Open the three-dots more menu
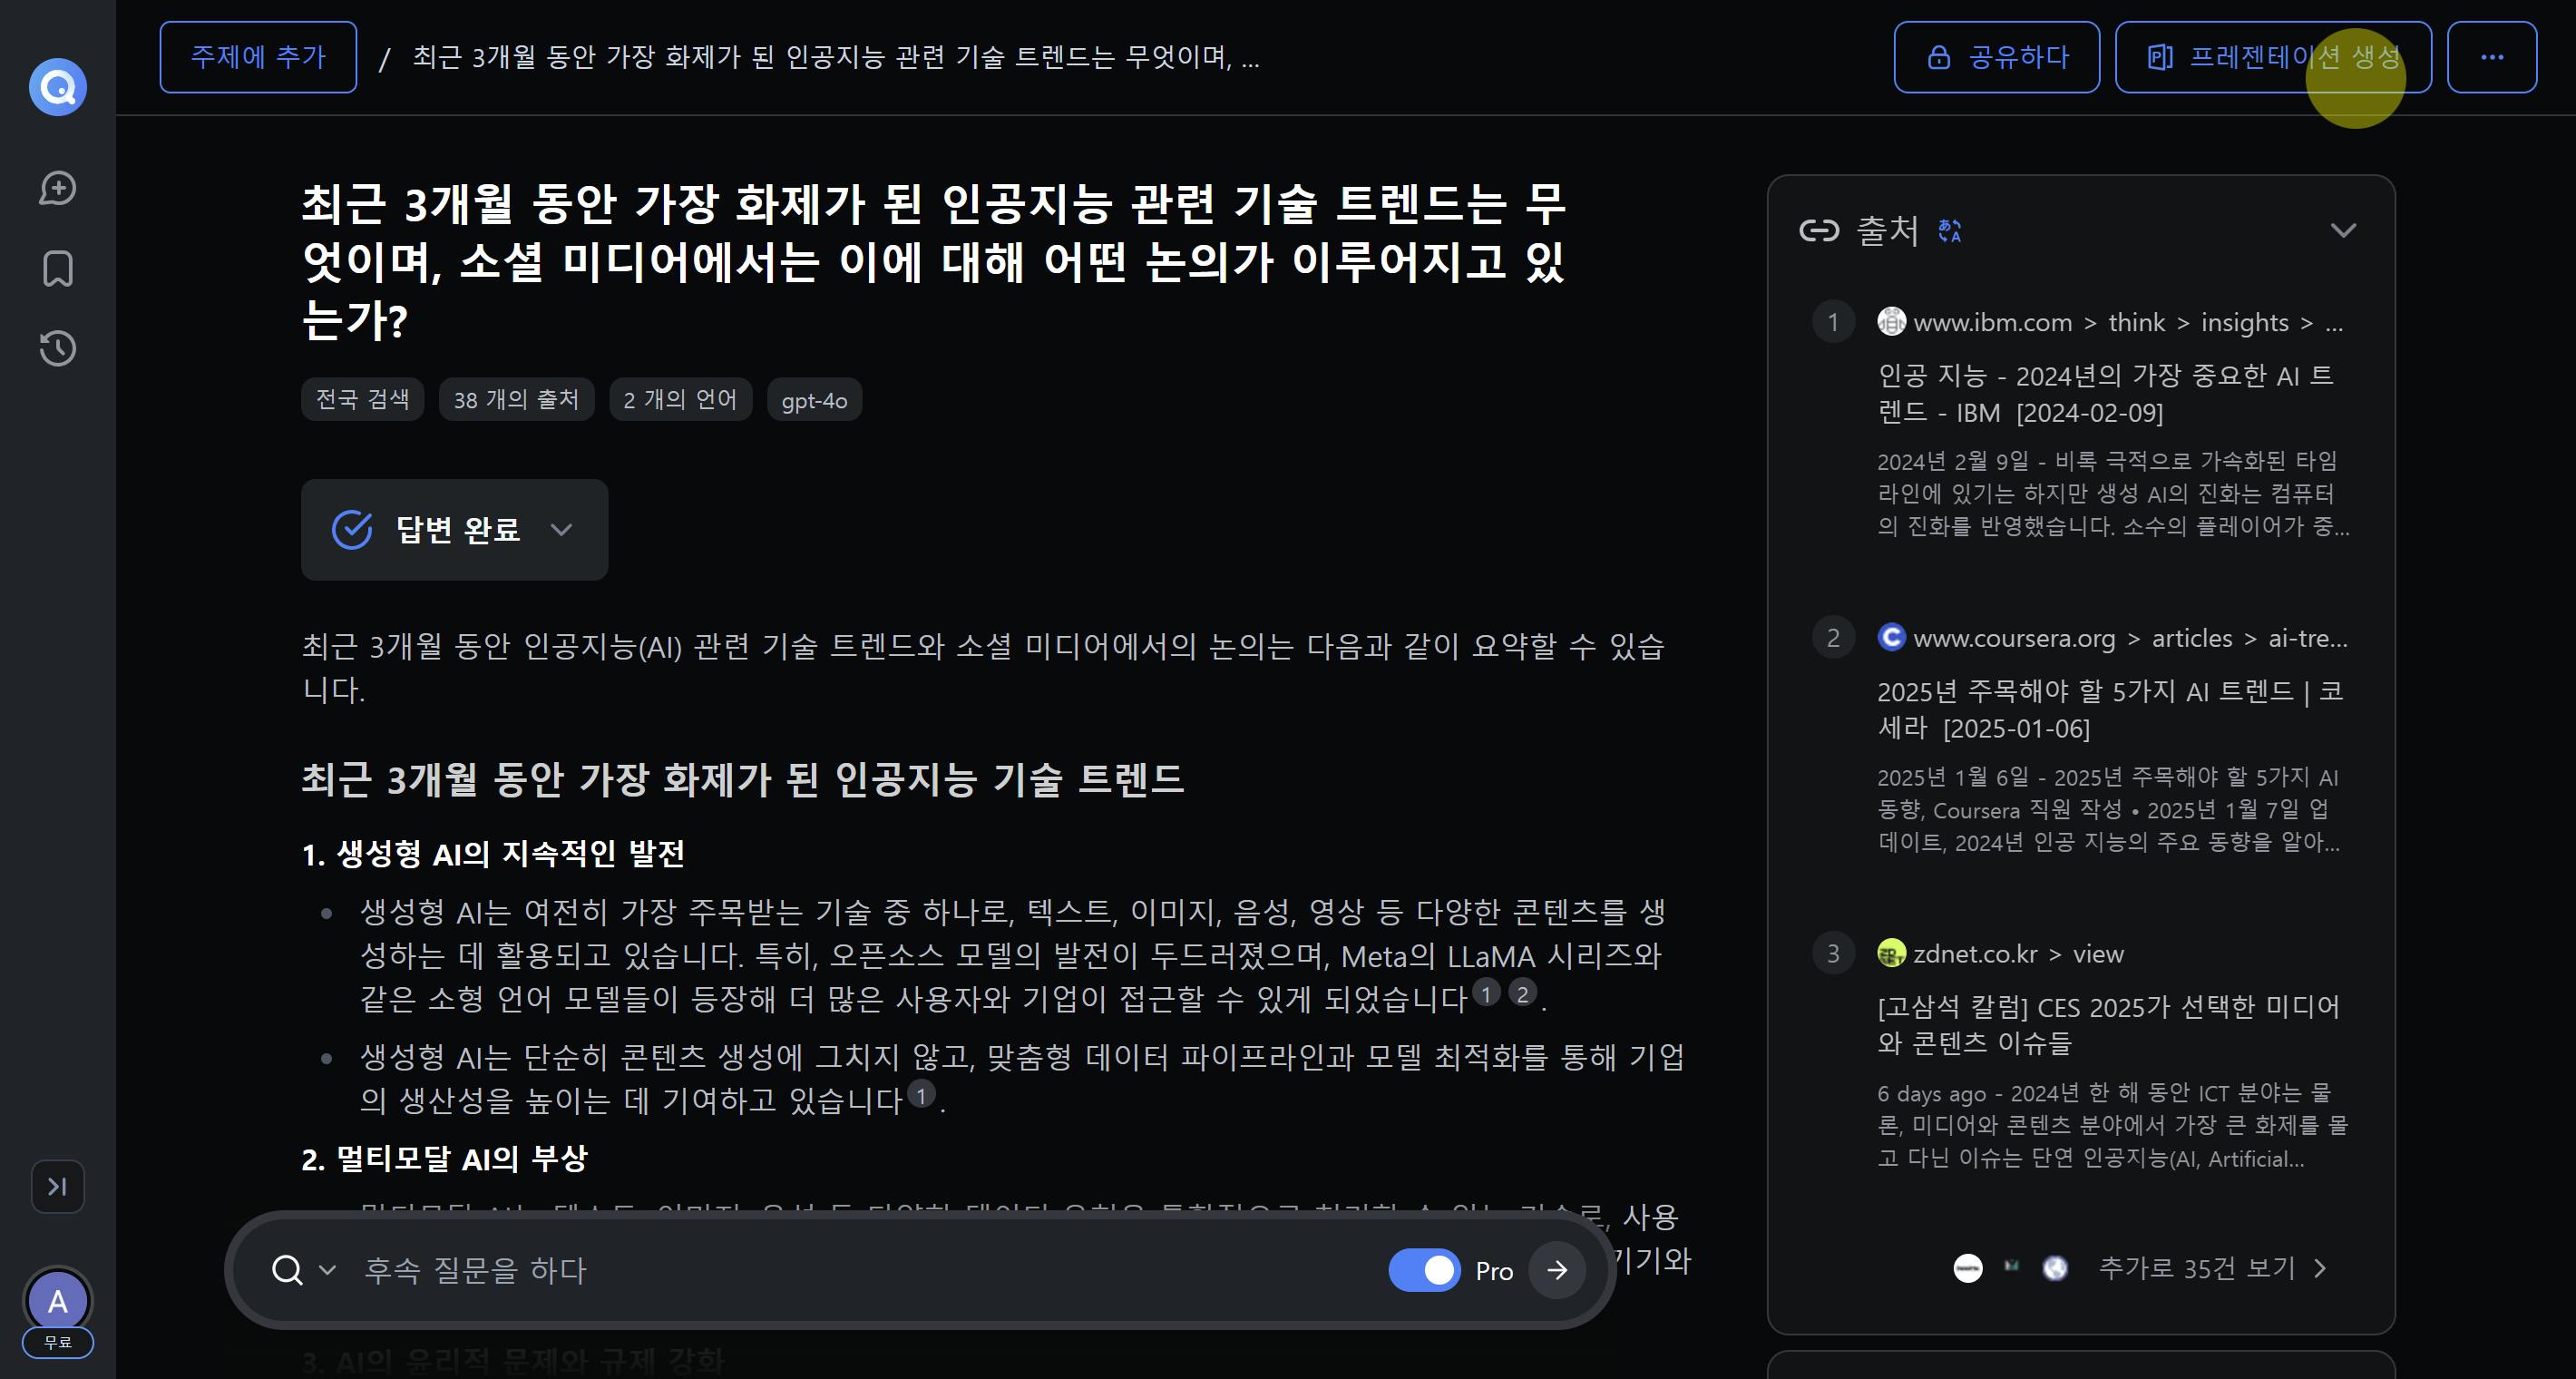2576x1379 pixels. [x=2491, y=57]
